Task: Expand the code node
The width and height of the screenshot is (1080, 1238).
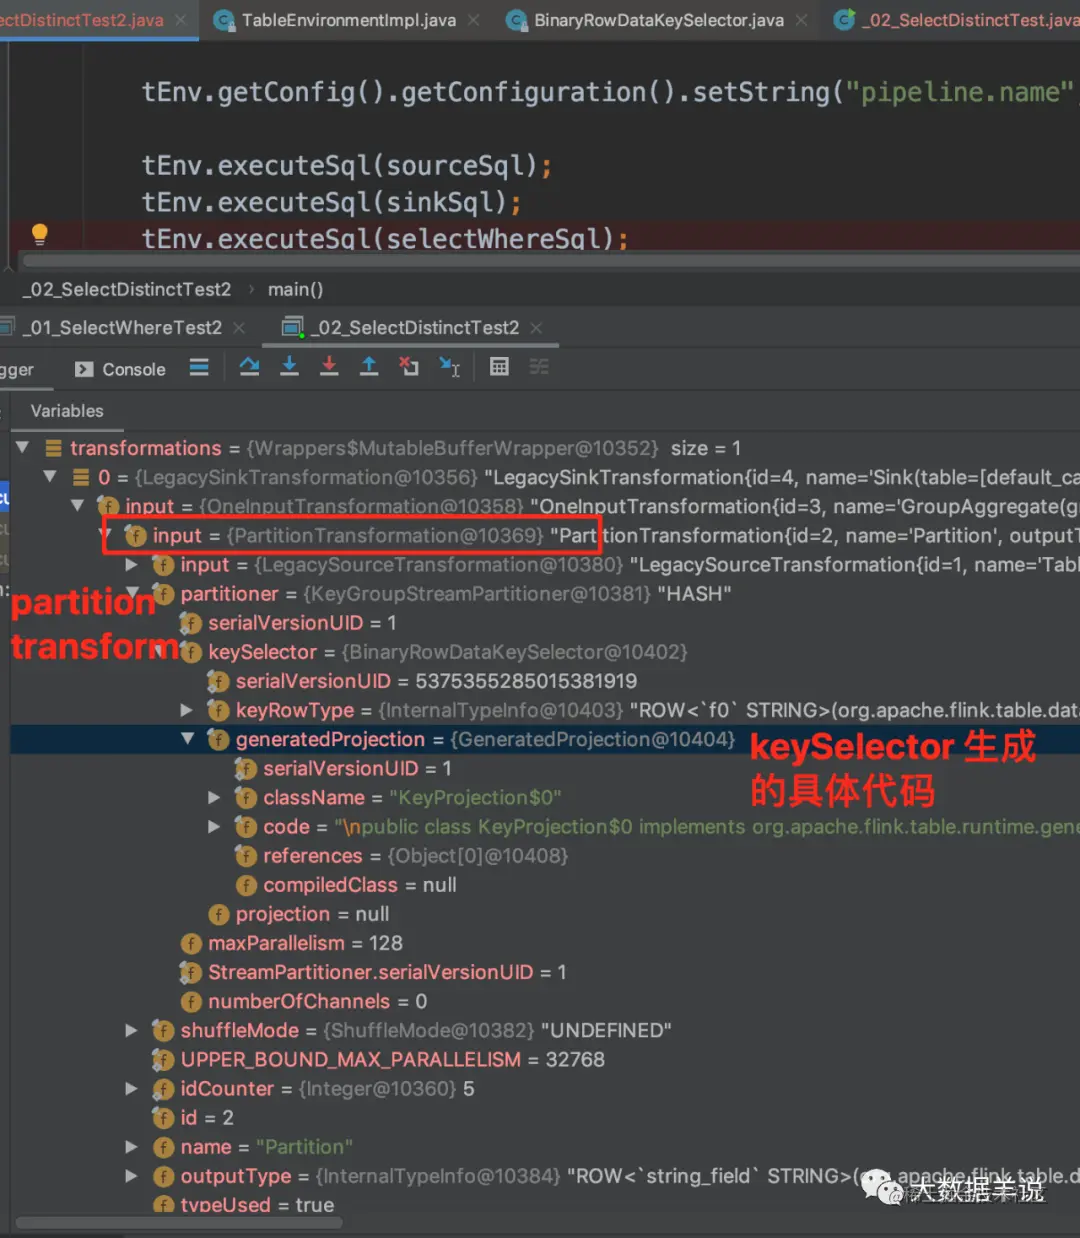Action: 214,826
